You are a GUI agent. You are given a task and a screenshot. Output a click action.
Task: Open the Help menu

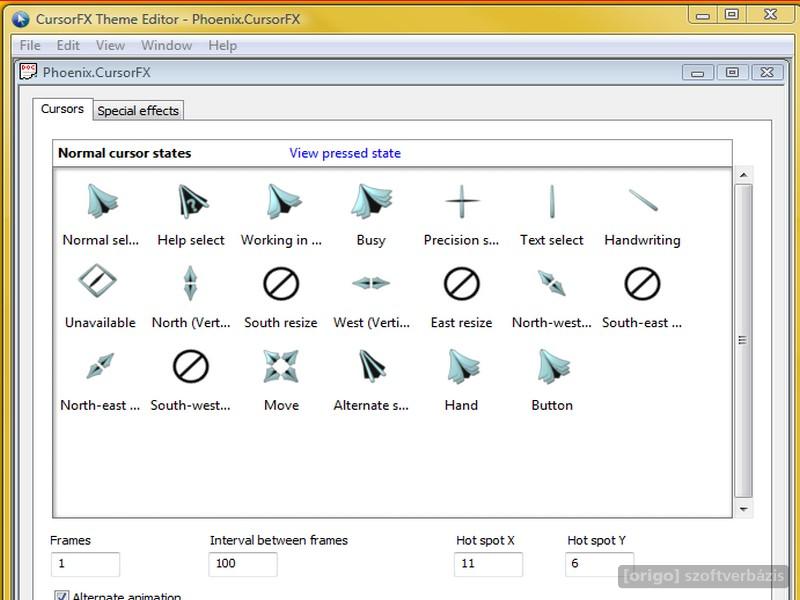click(222, 45)
